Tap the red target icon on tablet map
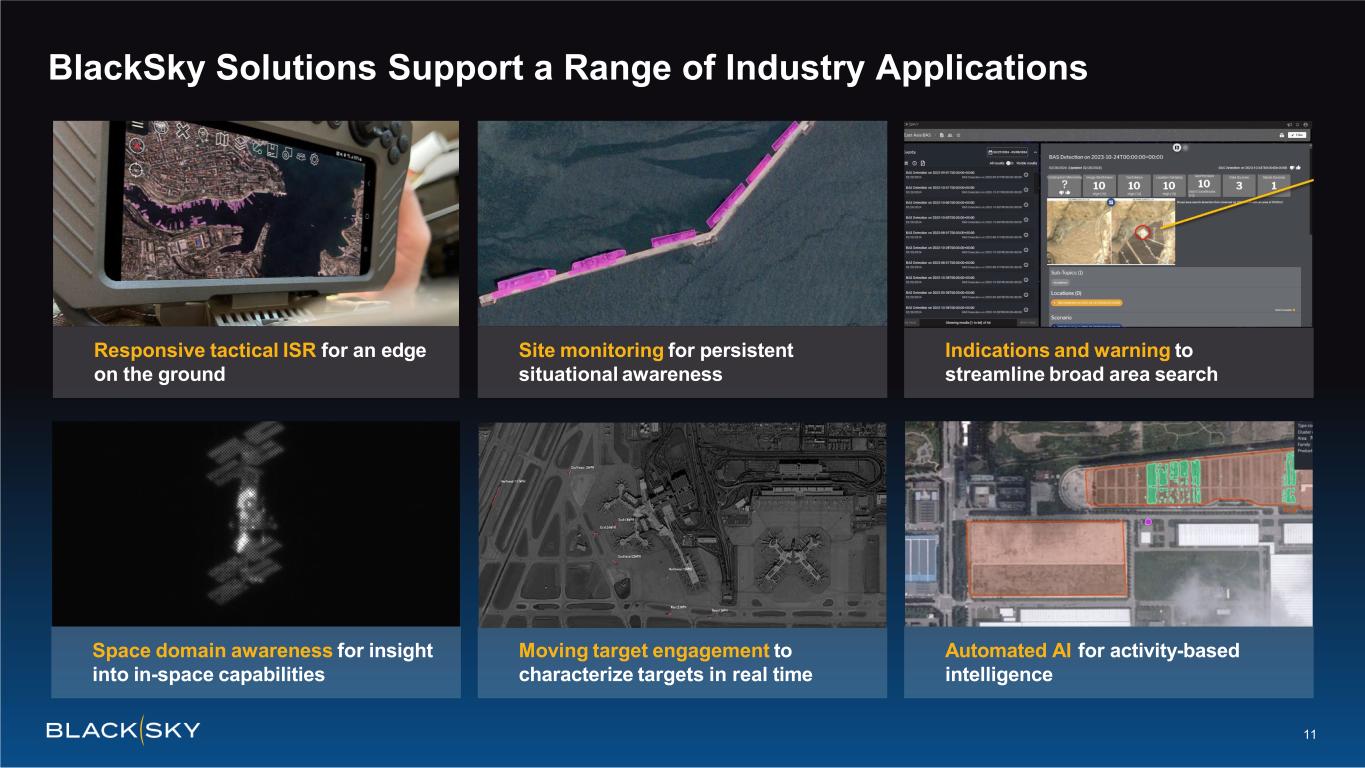Viewport: 1365px width, 768px height. click(x=137, y=145)
